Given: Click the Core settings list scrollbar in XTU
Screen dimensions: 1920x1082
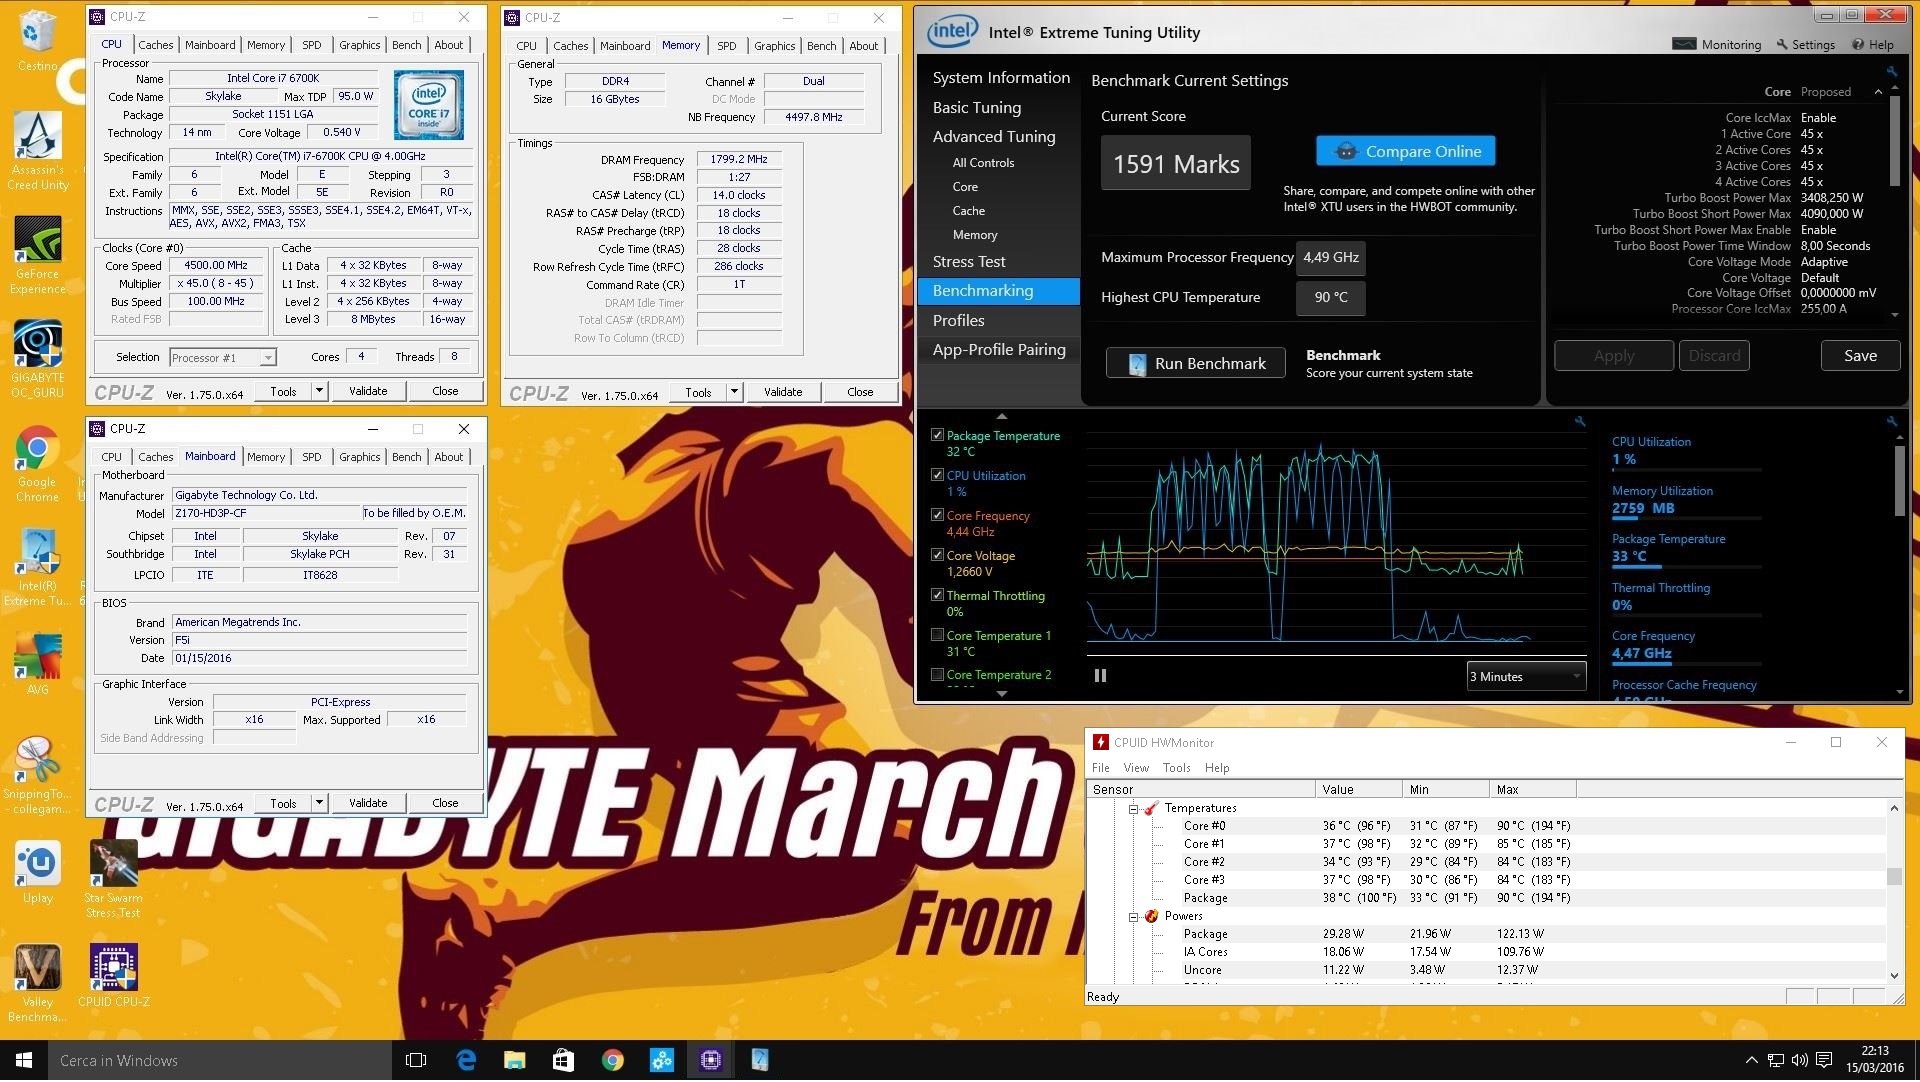Looking at the screenshot, I should pos(1894,140).
